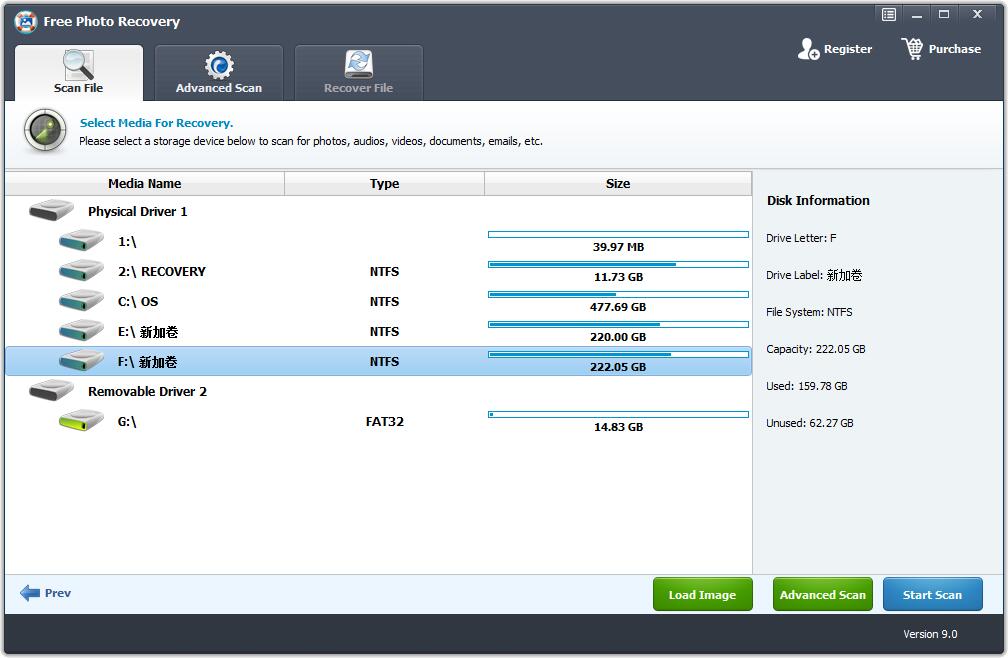
Task: Select the green G:\ removable drive icon
Action: (81, 420)
